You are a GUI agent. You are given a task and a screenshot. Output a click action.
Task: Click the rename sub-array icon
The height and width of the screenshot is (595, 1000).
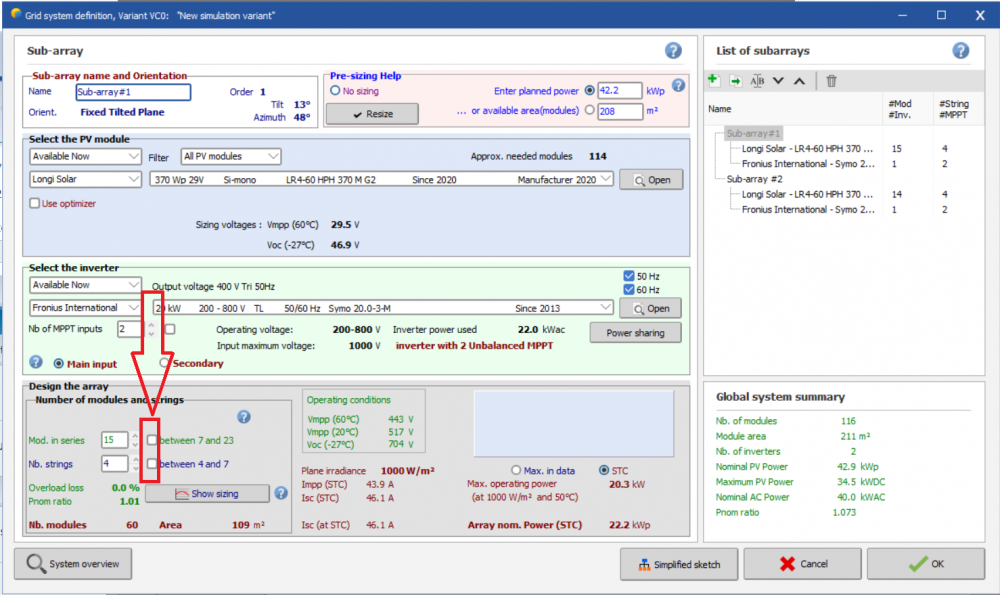point(757,81)
